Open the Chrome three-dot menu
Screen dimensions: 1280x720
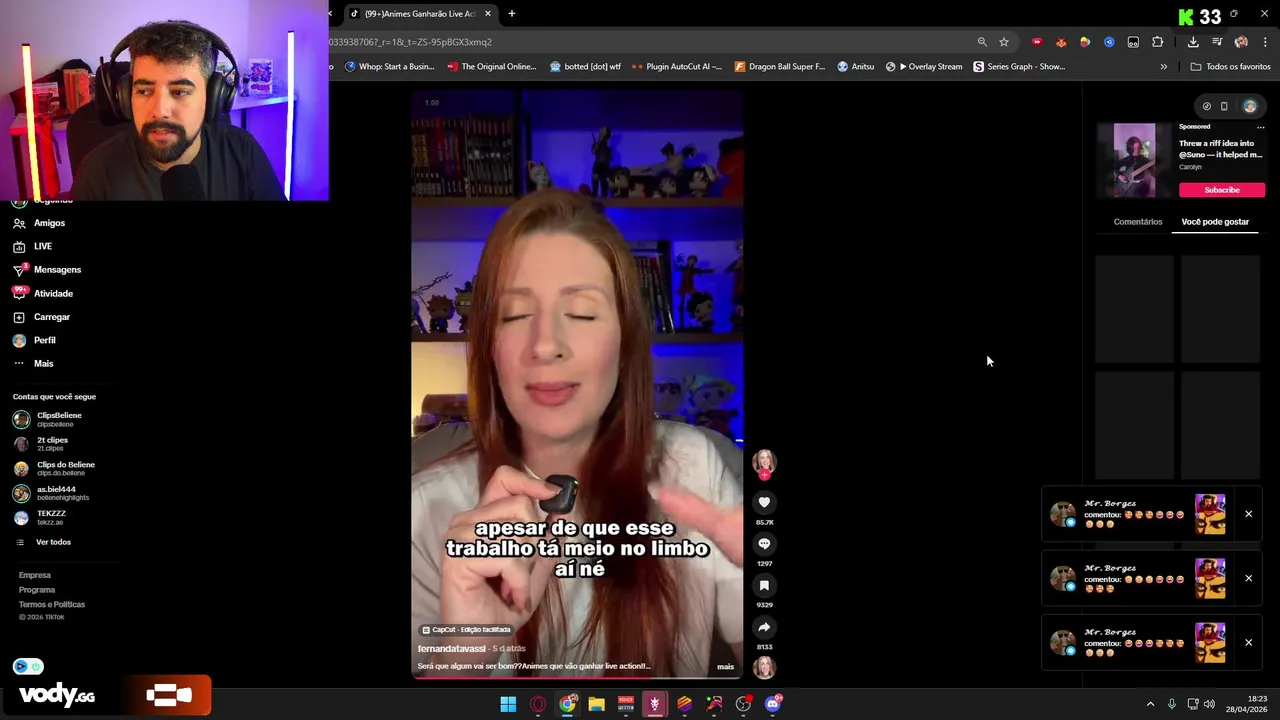pos(1266,42)
